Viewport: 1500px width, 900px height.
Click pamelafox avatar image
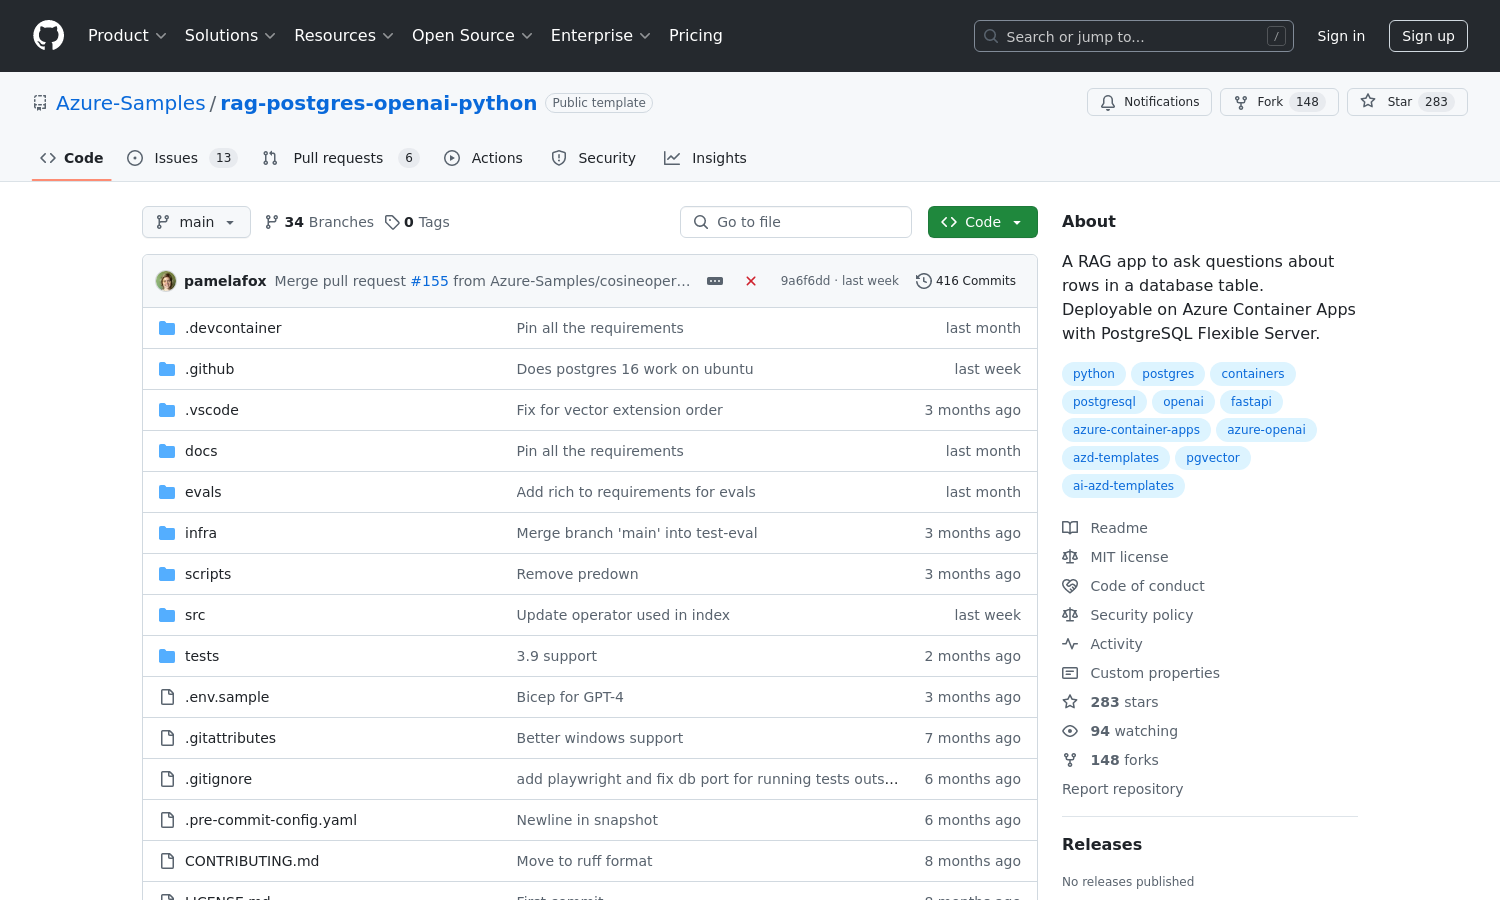166,281
